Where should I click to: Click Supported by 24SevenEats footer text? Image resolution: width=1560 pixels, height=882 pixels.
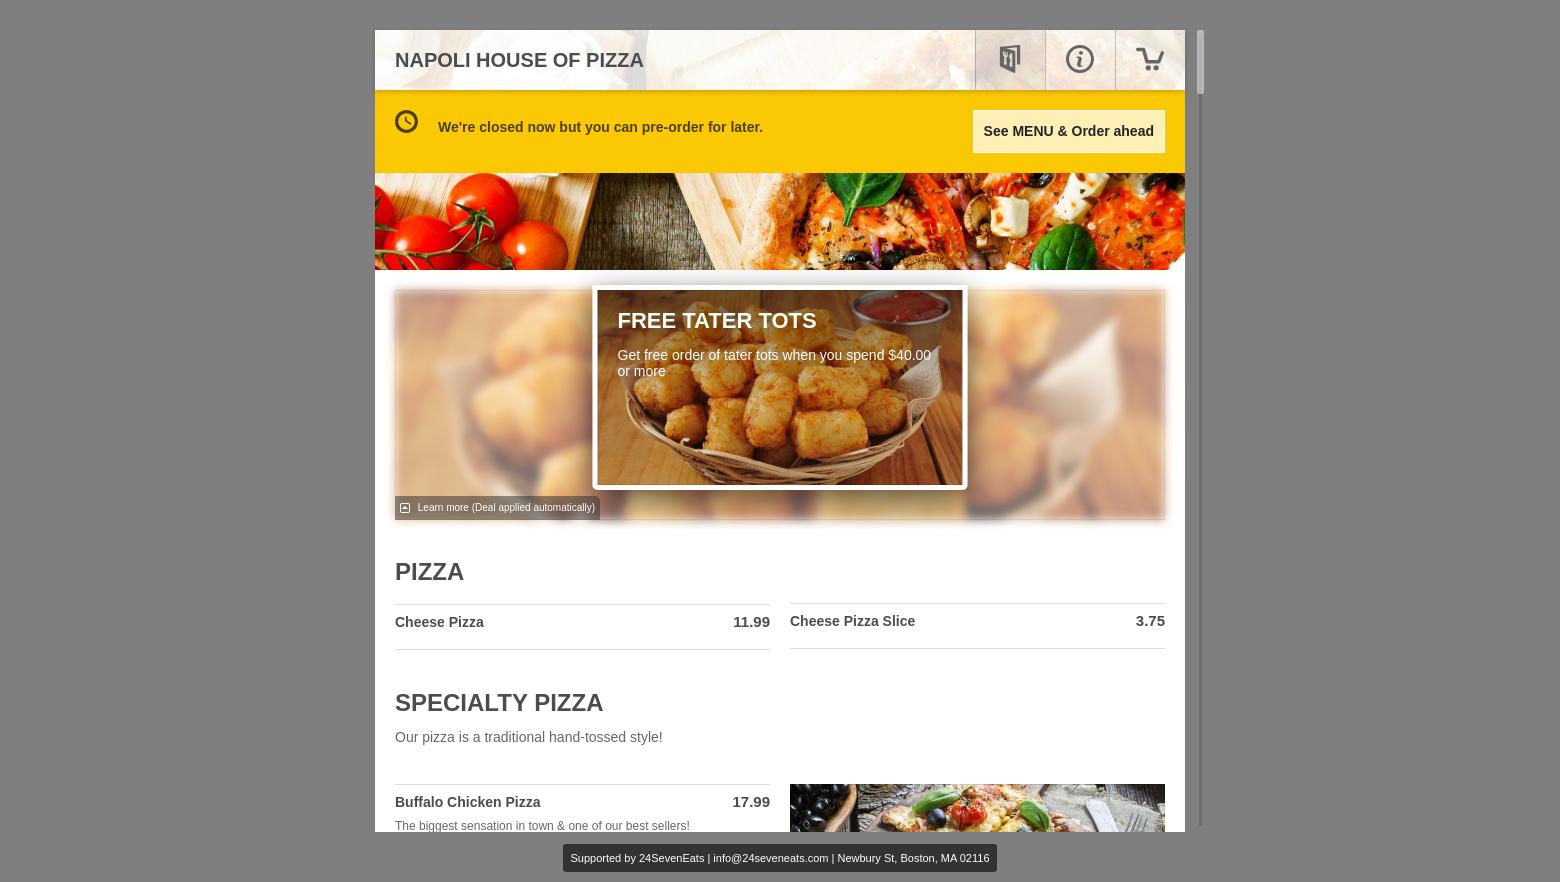click(637, 858)
